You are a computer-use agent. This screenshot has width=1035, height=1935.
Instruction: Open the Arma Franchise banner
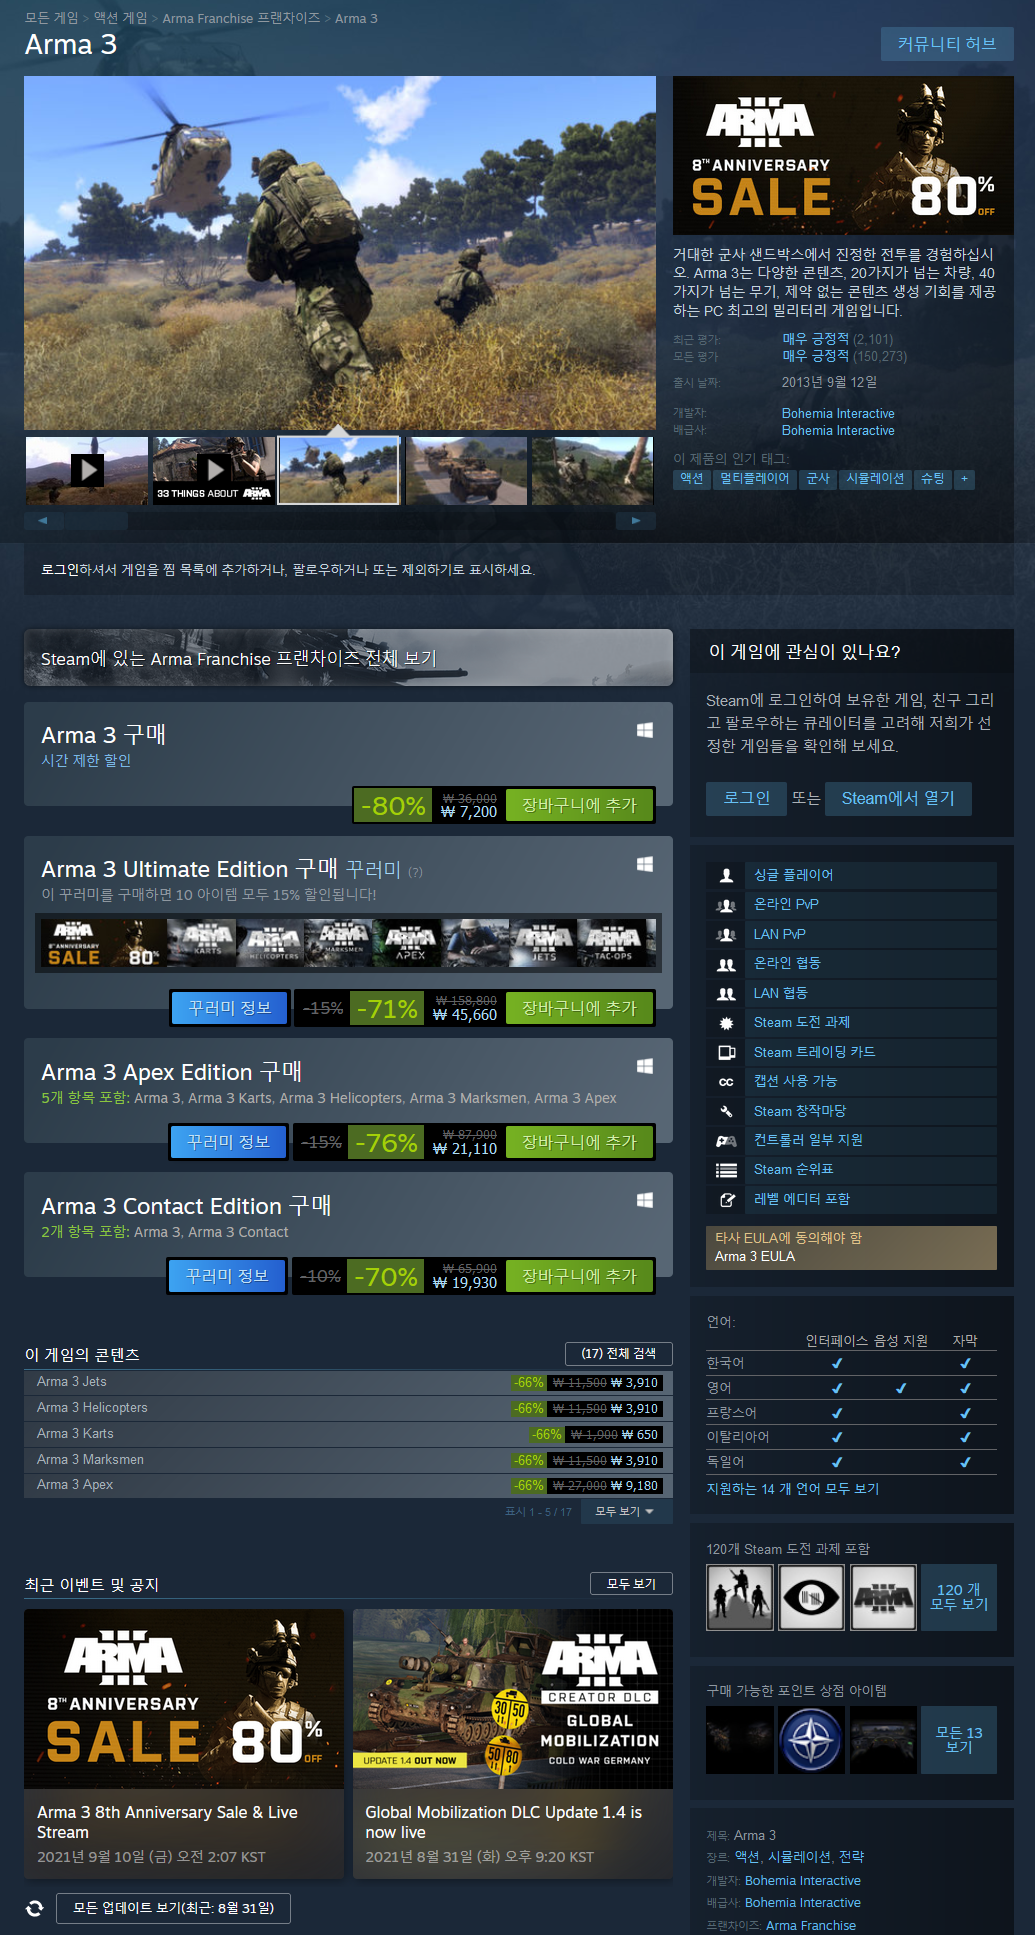coord(348,658)
